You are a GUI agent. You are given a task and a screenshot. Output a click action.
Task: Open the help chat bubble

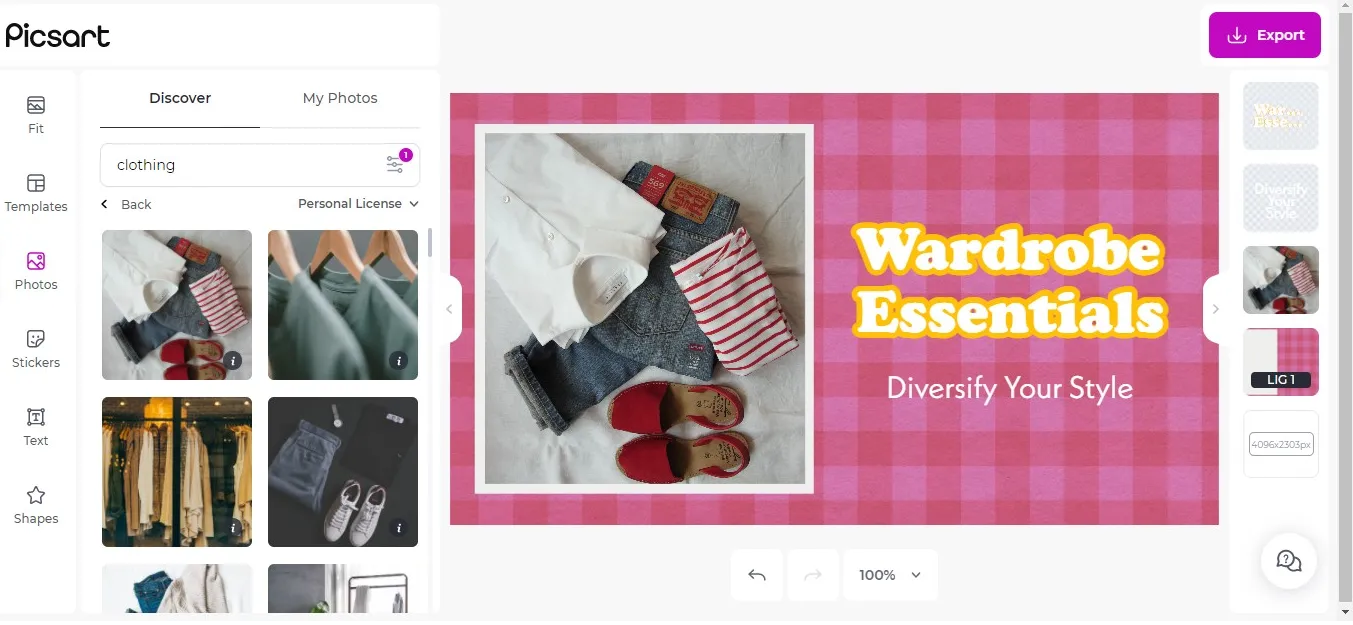point(1289,561)
